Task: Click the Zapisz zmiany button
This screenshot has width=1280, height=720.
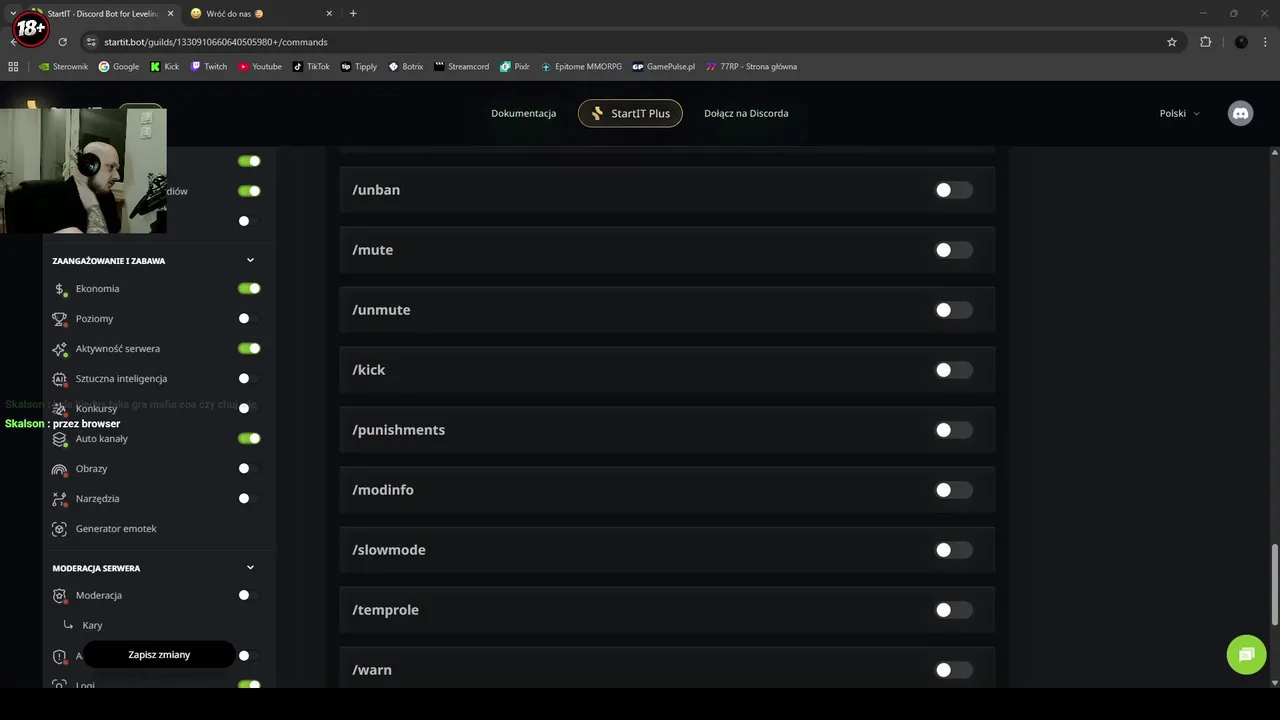Action: (x=159, y=655)
